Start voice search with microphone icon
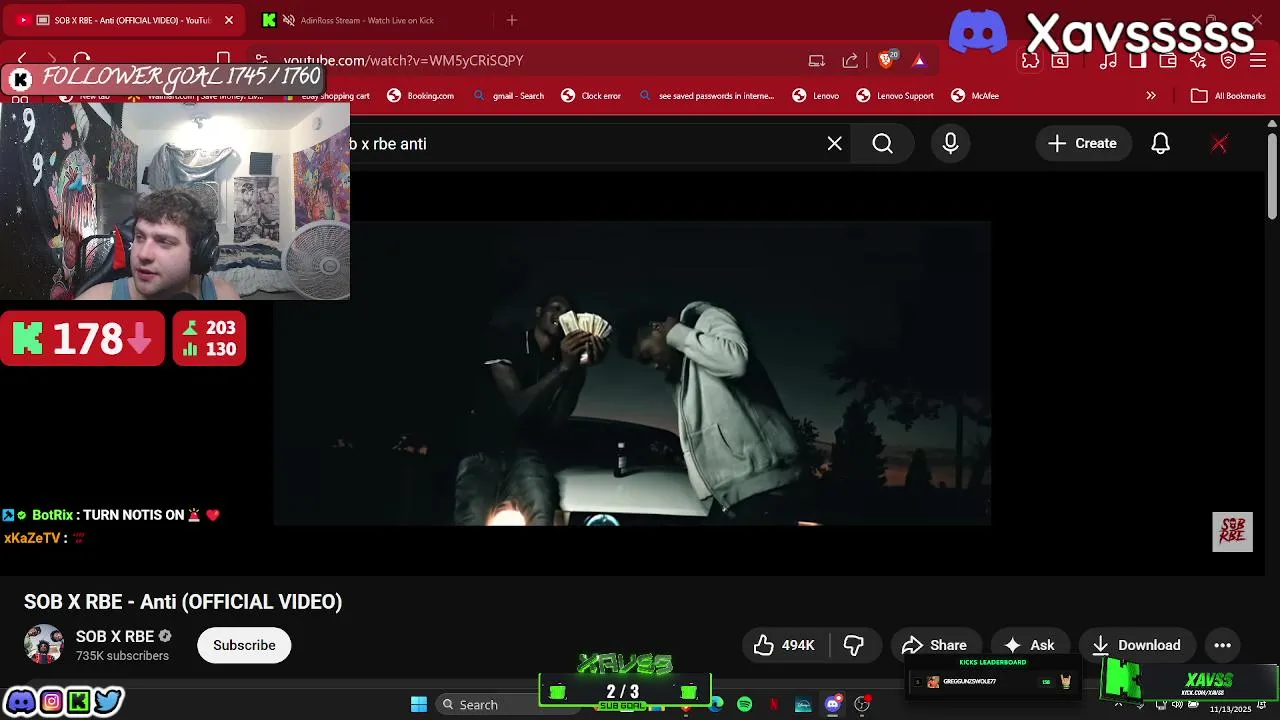Image resolution: width=1280 pixels, height=720 pixels. pyautogui.click(x=950, y=144)
